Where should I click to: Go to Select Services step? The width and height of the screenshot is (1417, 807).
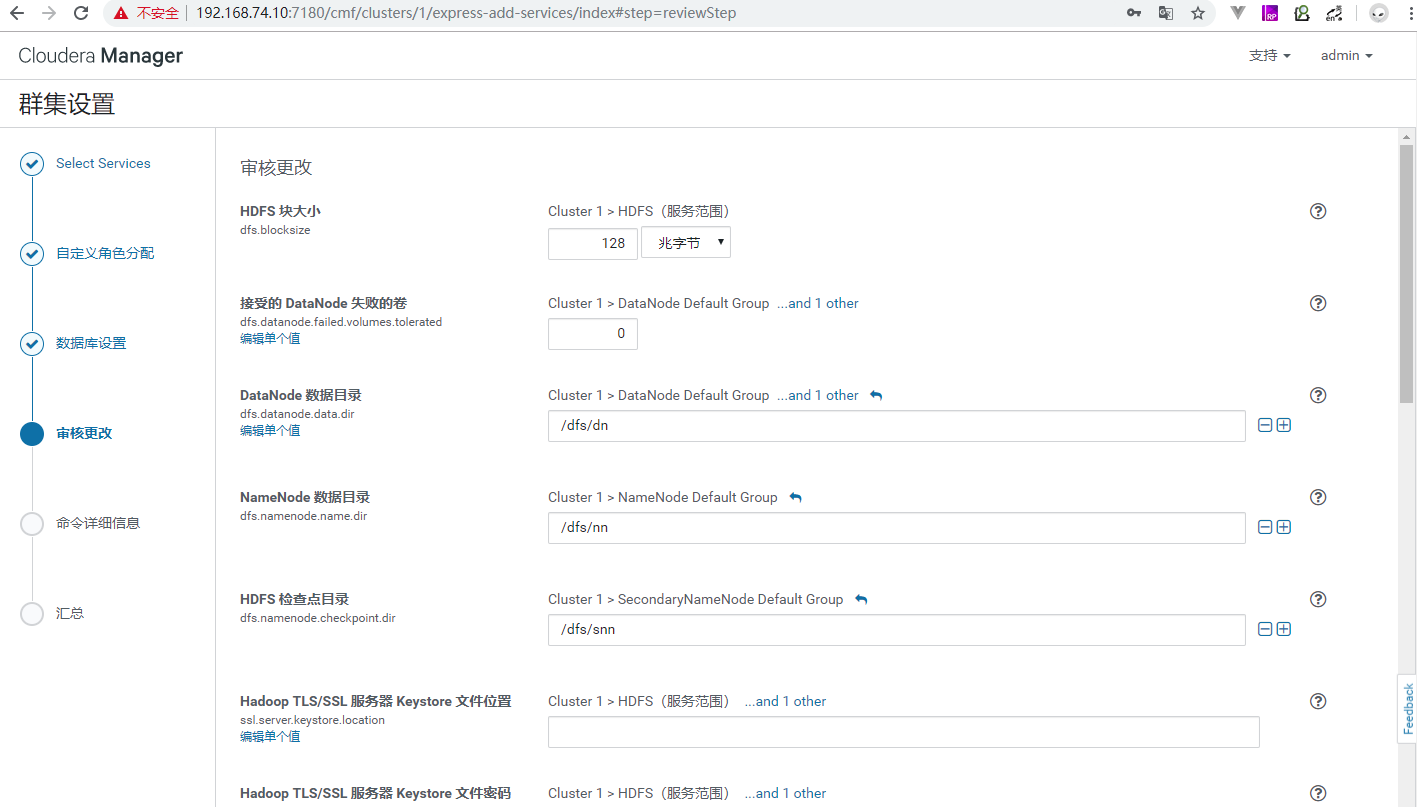(103, 163)
